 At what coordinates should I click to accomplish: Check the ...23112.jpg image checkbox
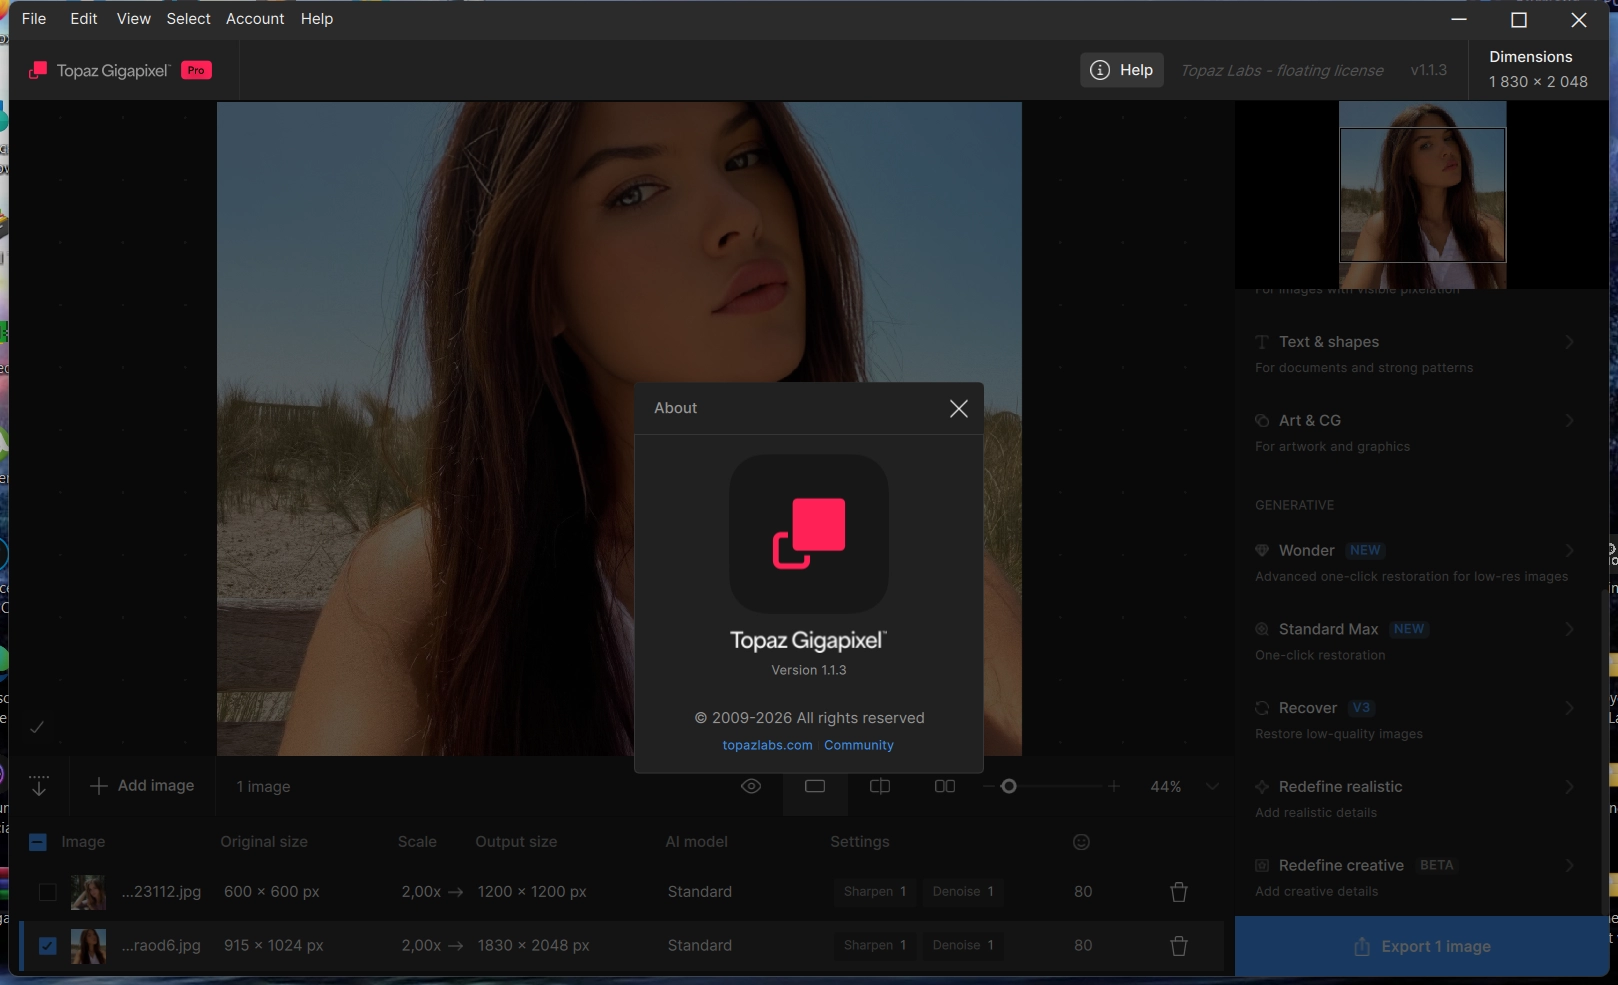[47, 892]
